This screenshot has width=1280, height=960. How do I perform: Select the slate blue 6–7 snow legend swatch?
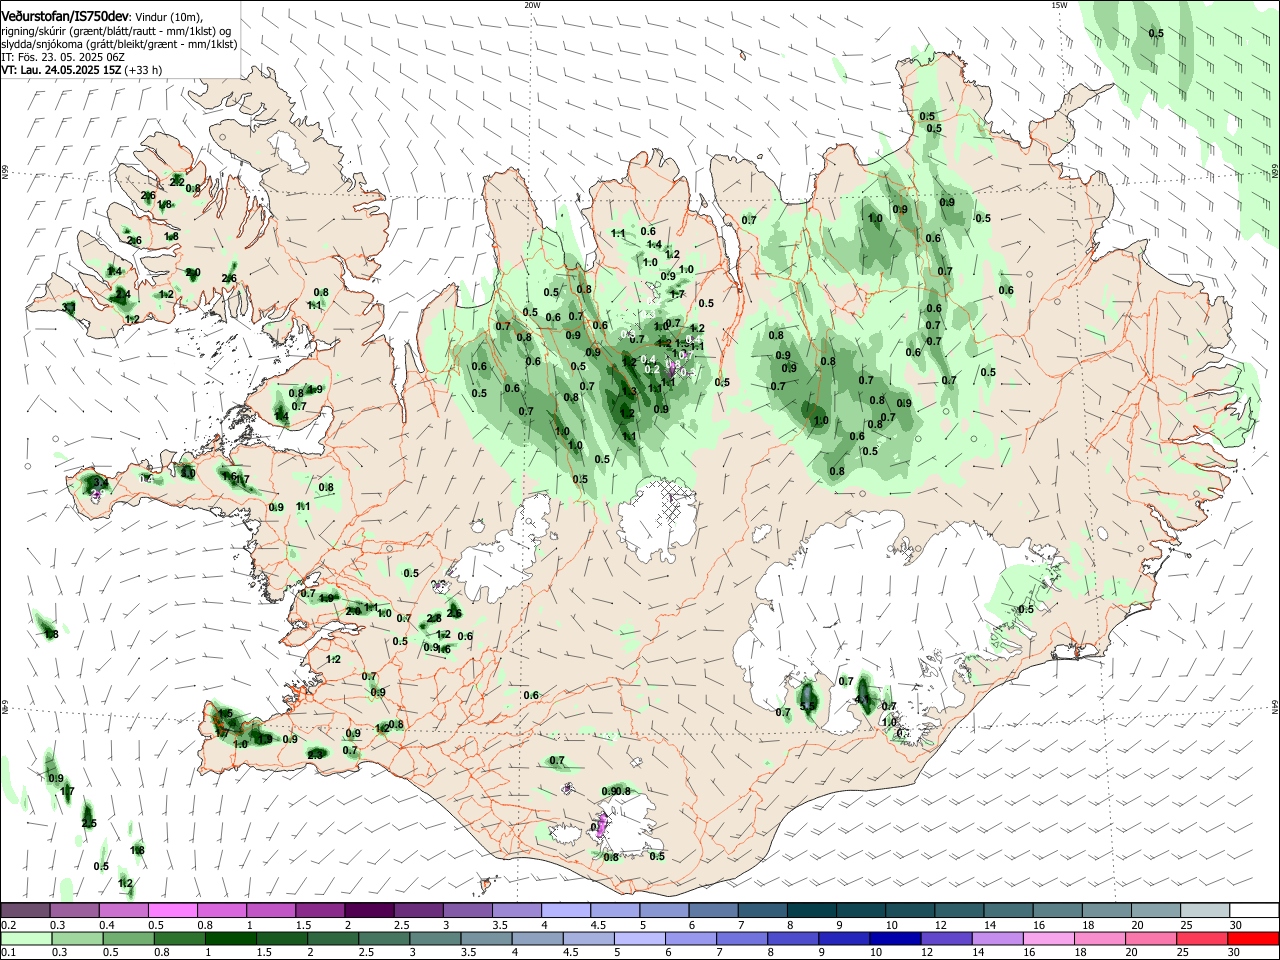[x=716, y=911]
